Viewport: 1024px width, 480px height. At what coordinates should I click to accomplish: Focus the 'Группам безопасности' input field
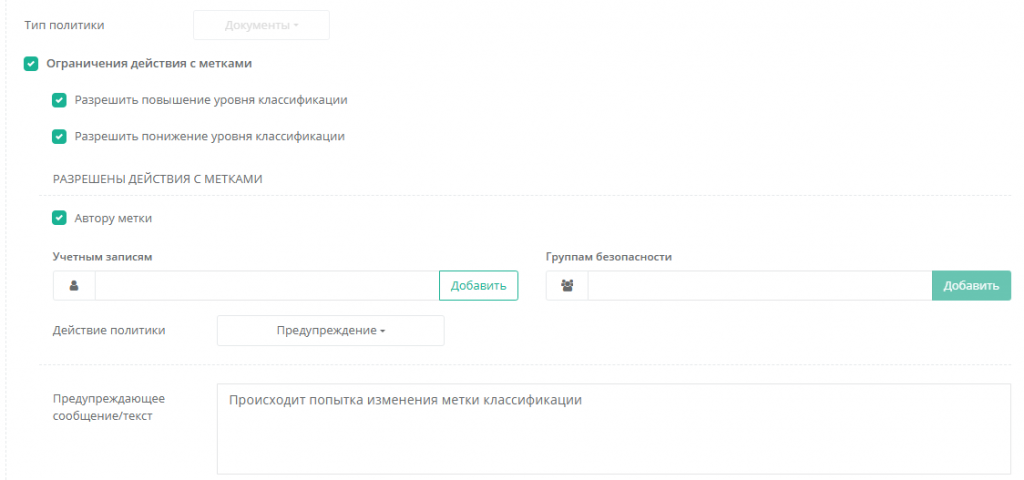[x=759, y=286]
